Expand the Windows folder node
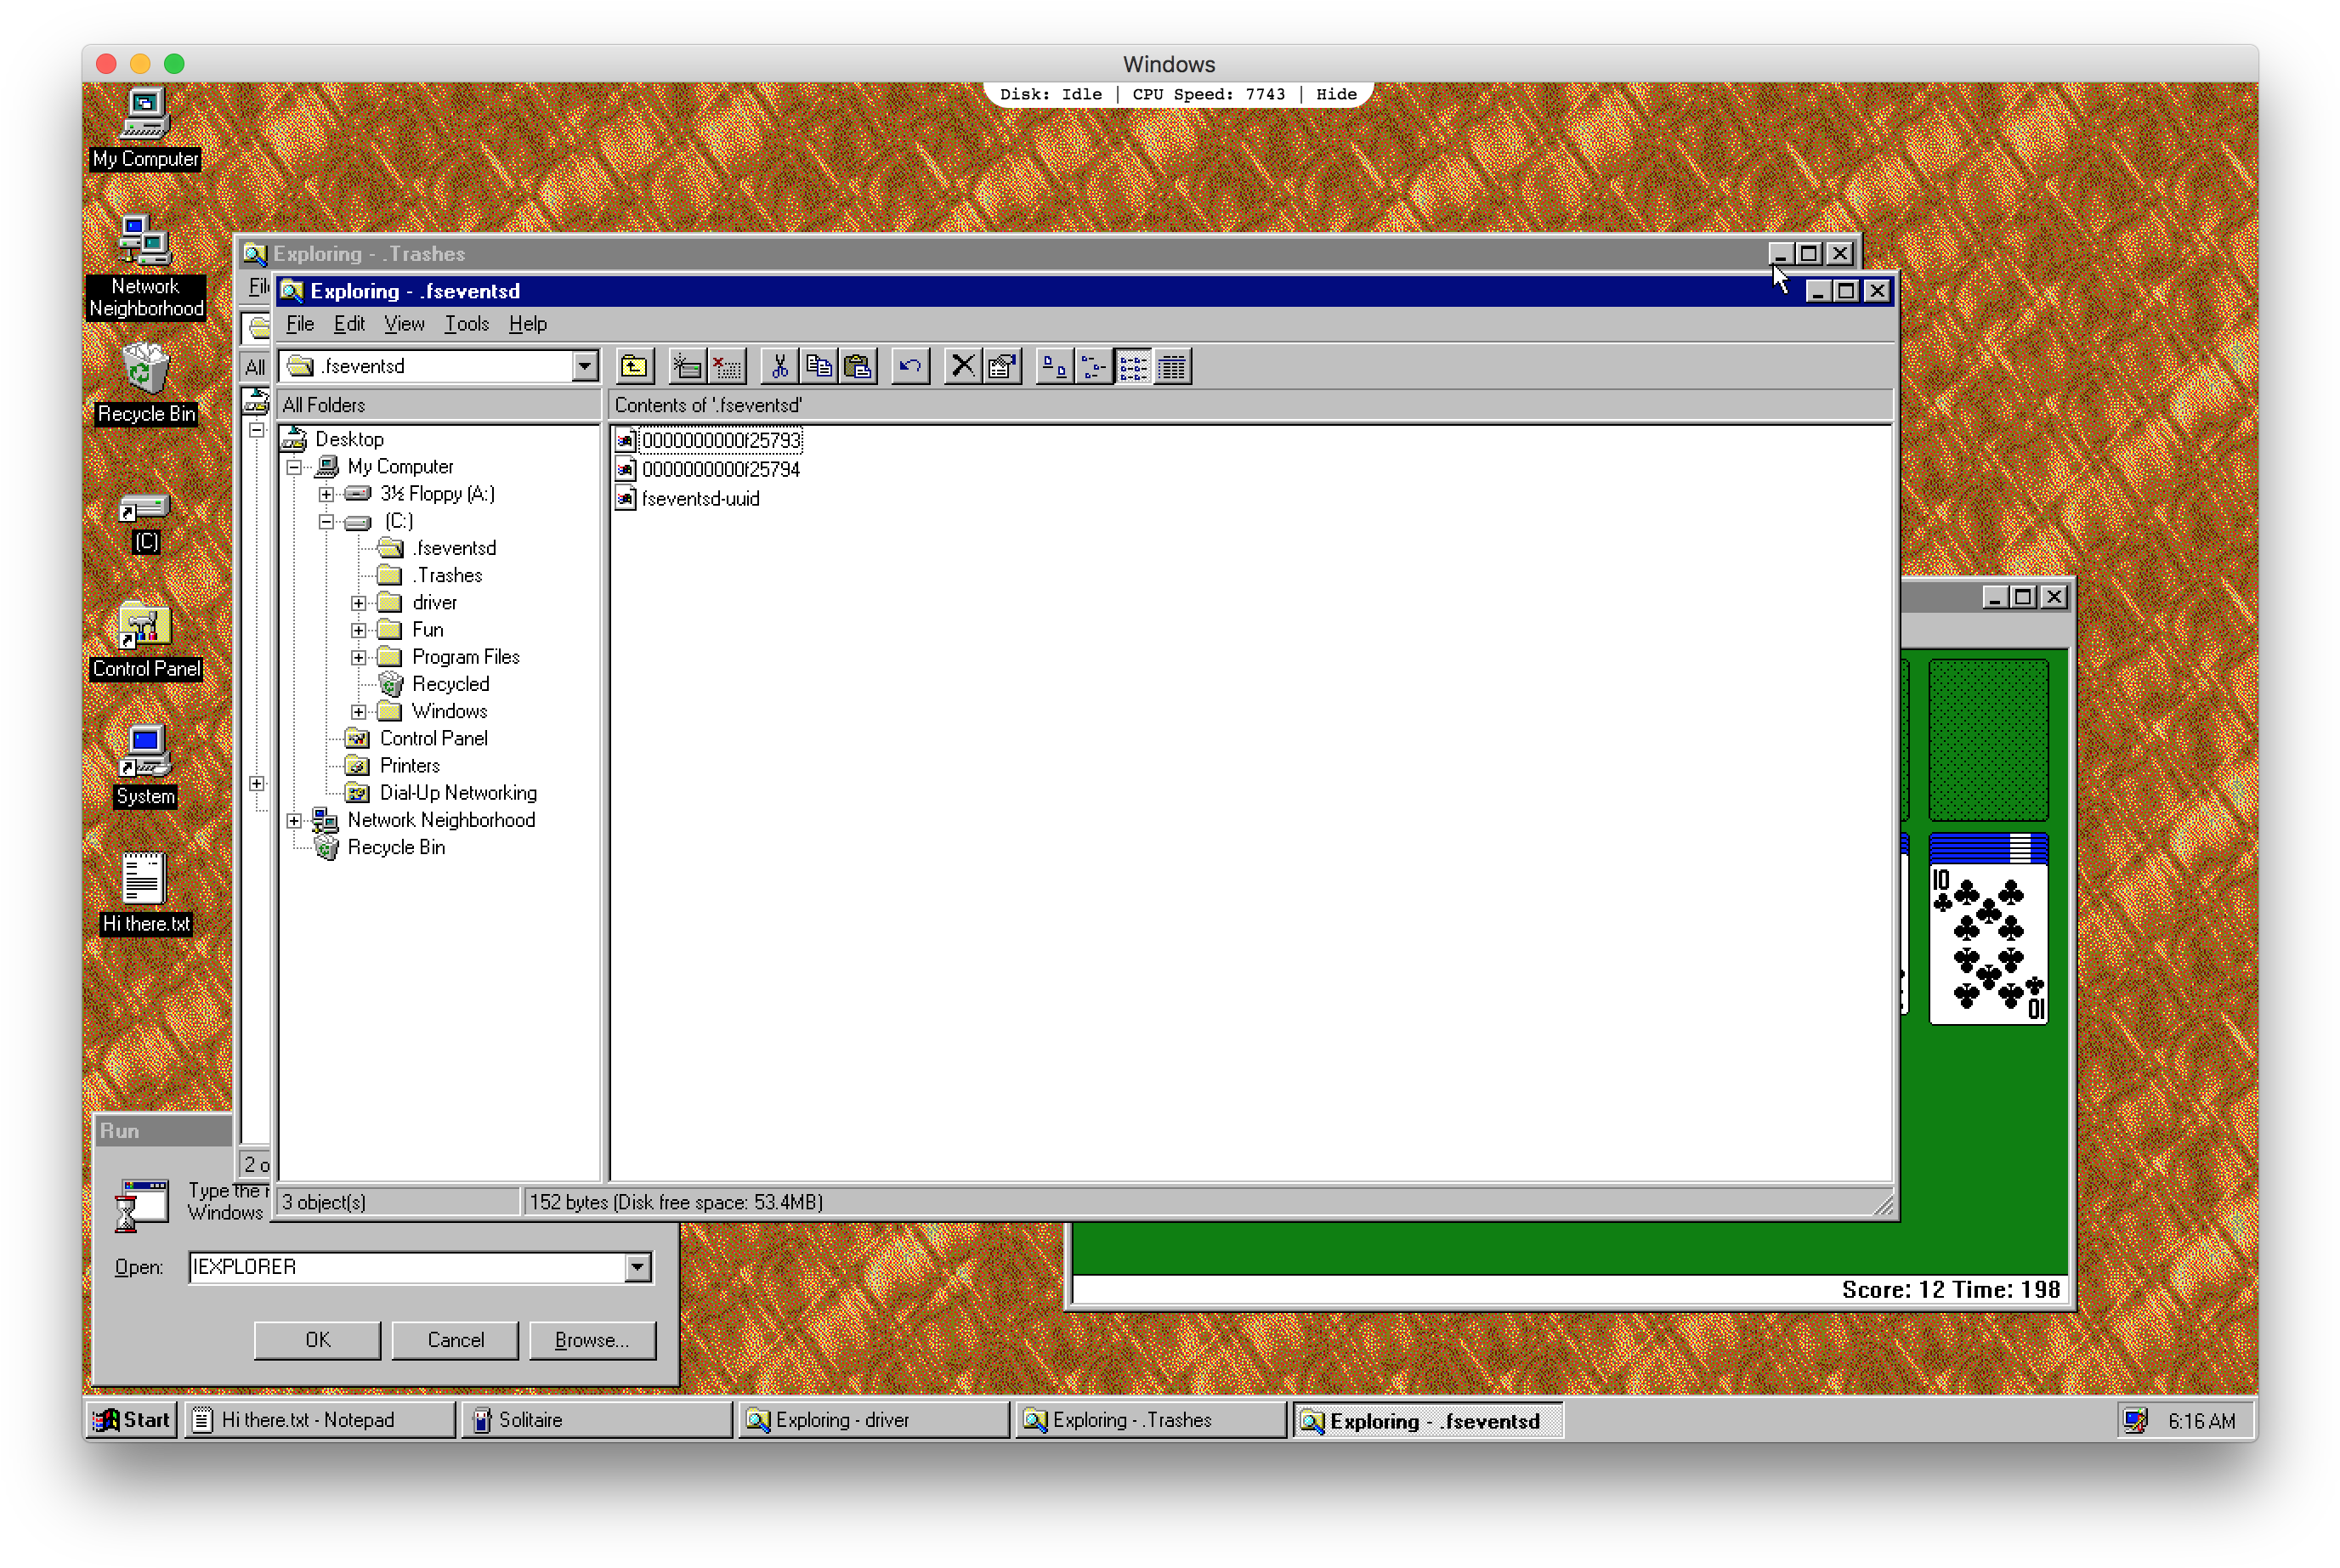The image size is (2340, 1568). [x=358, y=712]
